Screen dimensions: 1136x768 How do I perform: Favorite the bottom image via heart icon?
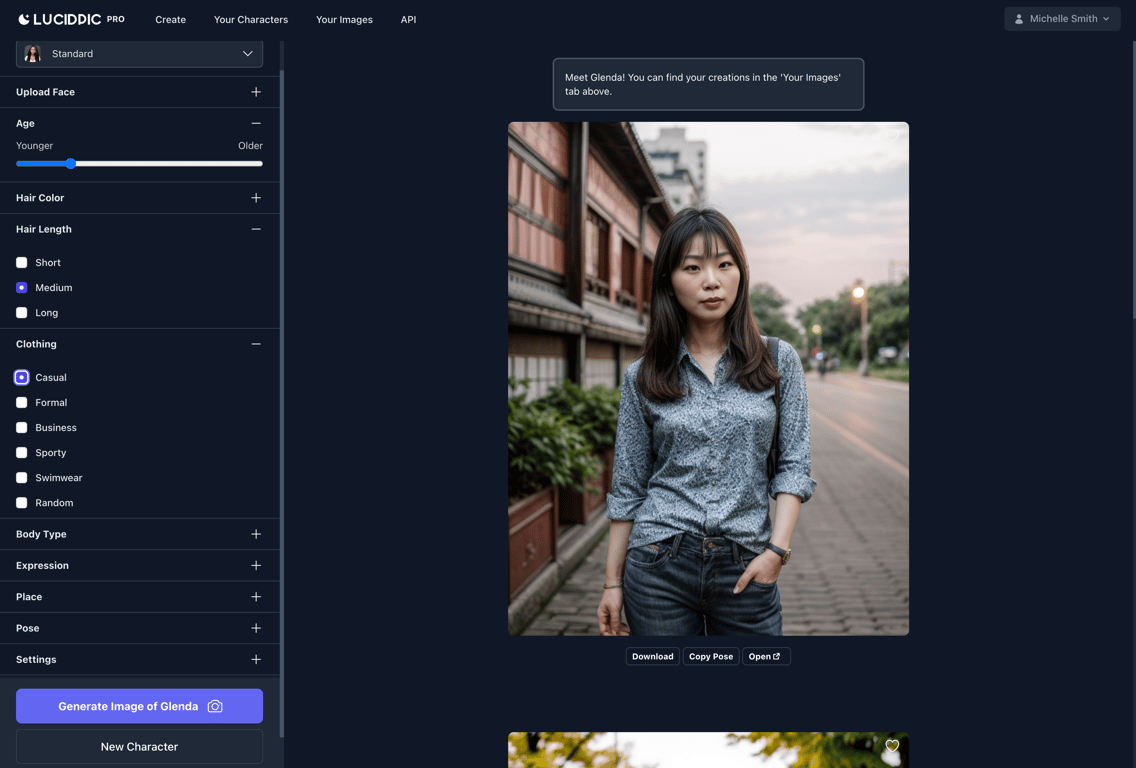point(892,746)
